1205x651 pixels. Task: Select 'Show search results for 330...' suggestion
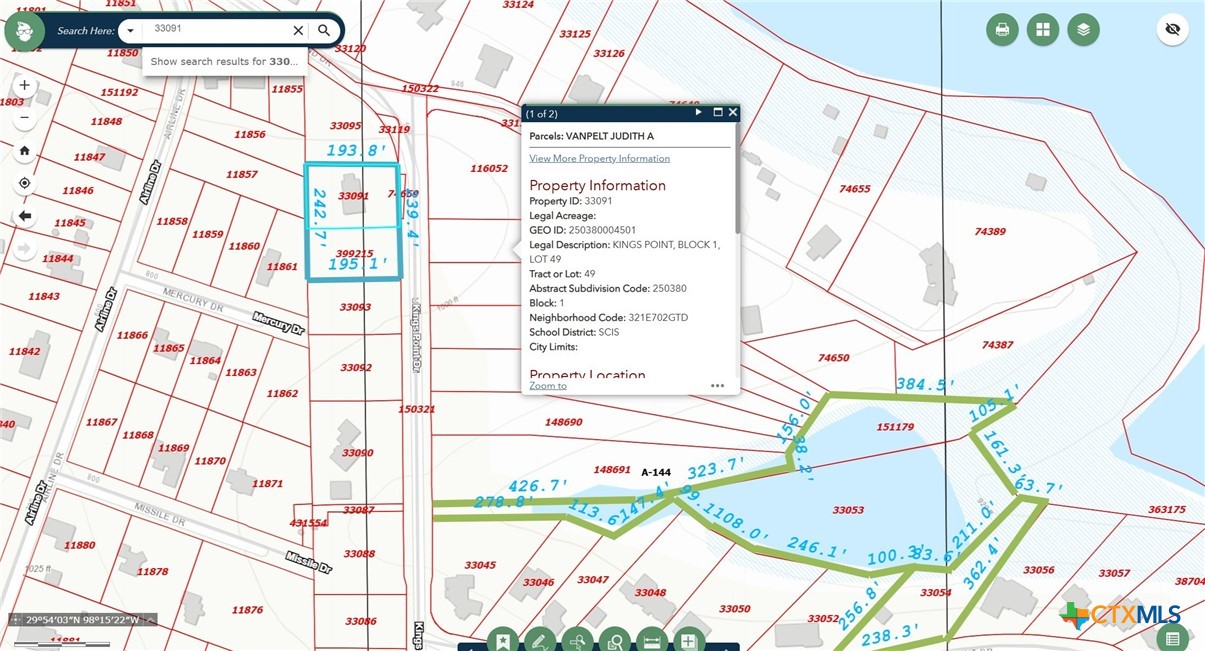[225, 61]
